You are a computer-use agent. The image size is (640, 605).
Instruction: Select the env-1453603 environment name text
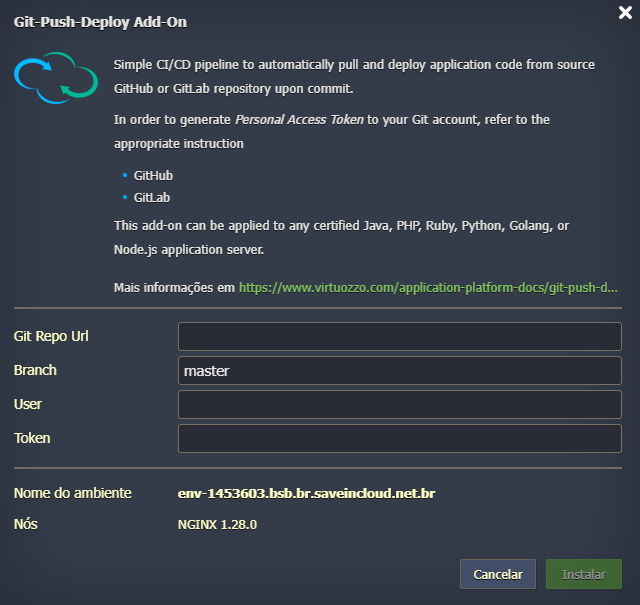[306, 493]
